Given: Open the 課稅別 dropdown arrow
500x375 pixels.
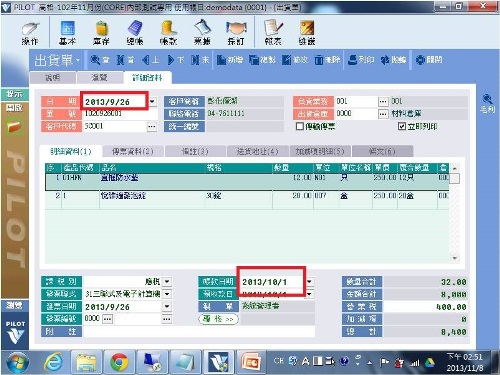Looking at the screenshot, I should 167,282.
